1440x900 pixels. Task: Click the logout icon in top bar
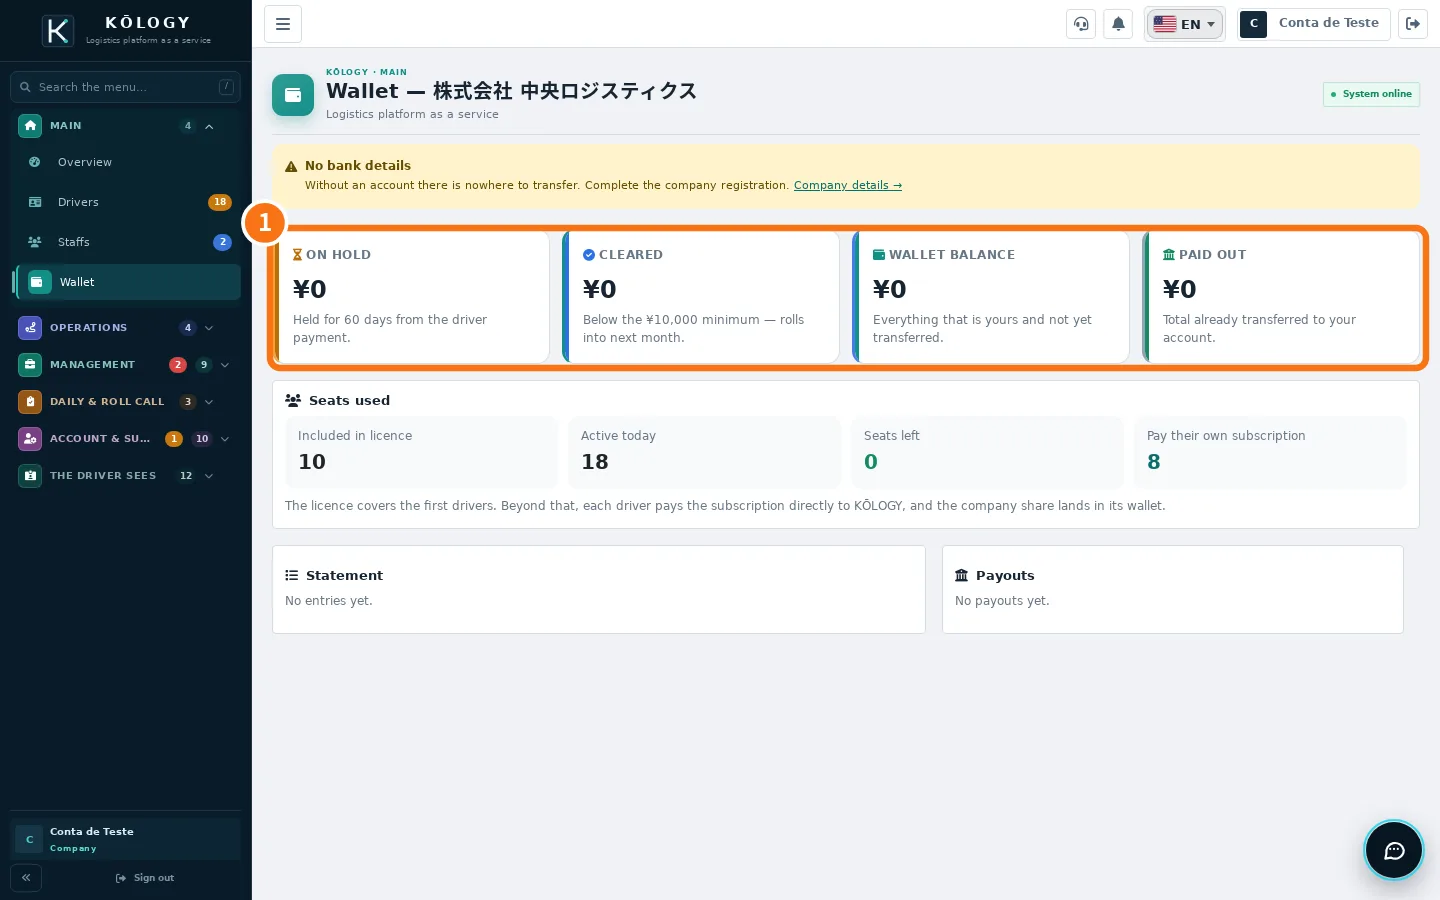[1413, 24]
